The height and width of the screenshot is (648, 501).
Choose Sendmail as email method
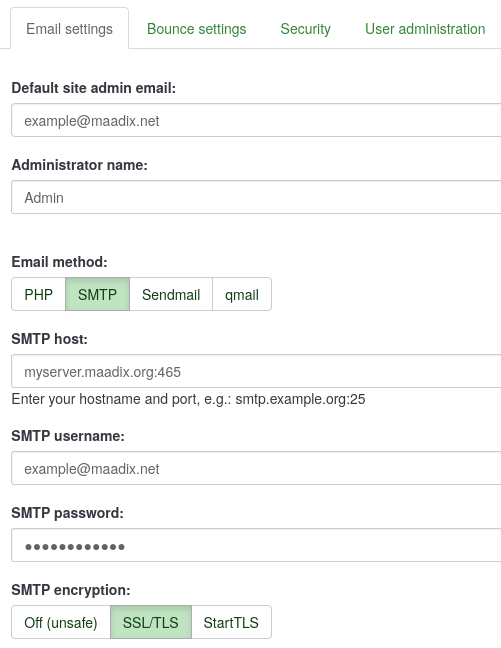point(171,294)
